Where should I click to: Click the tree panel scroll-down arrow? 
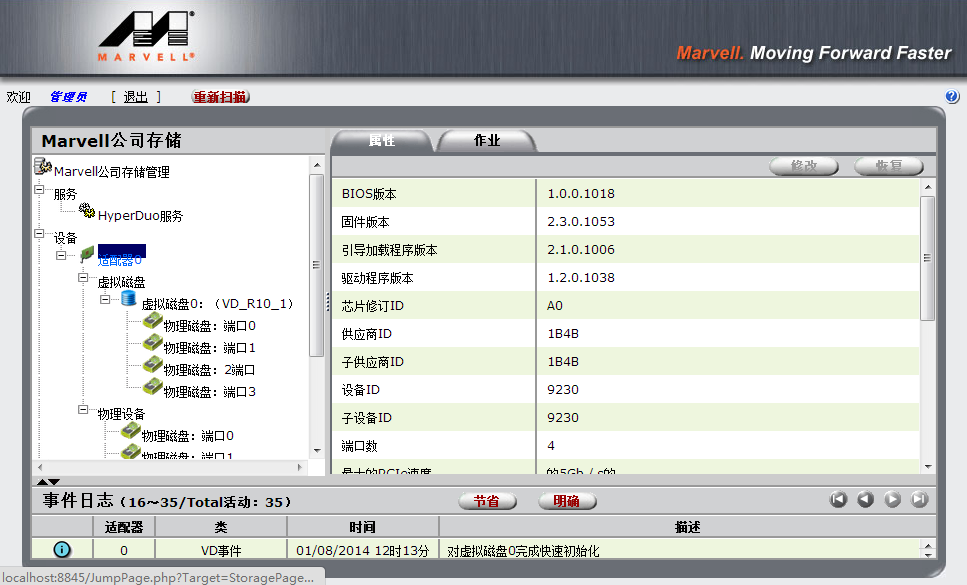click(x=316, y=451)
